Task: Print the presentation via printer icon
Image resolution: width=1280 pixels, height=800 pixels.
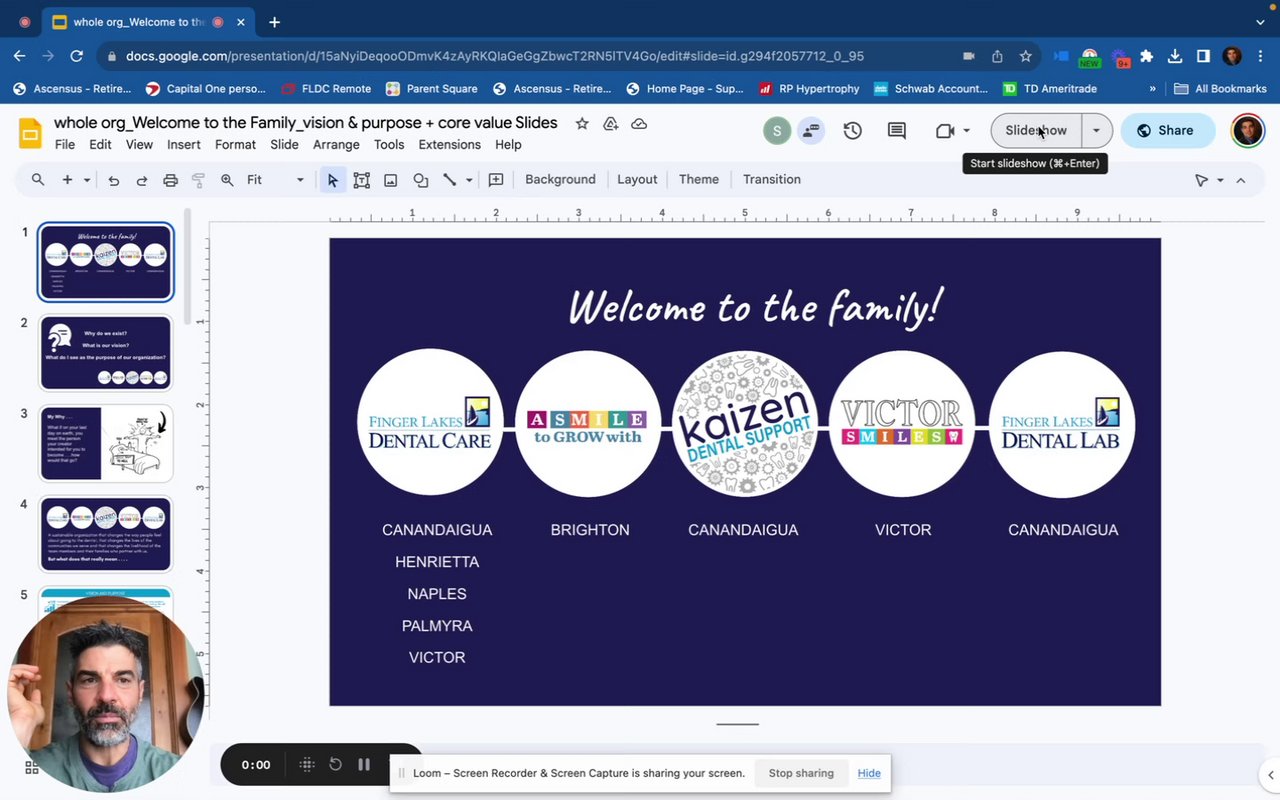Action: tap(170, 180)
